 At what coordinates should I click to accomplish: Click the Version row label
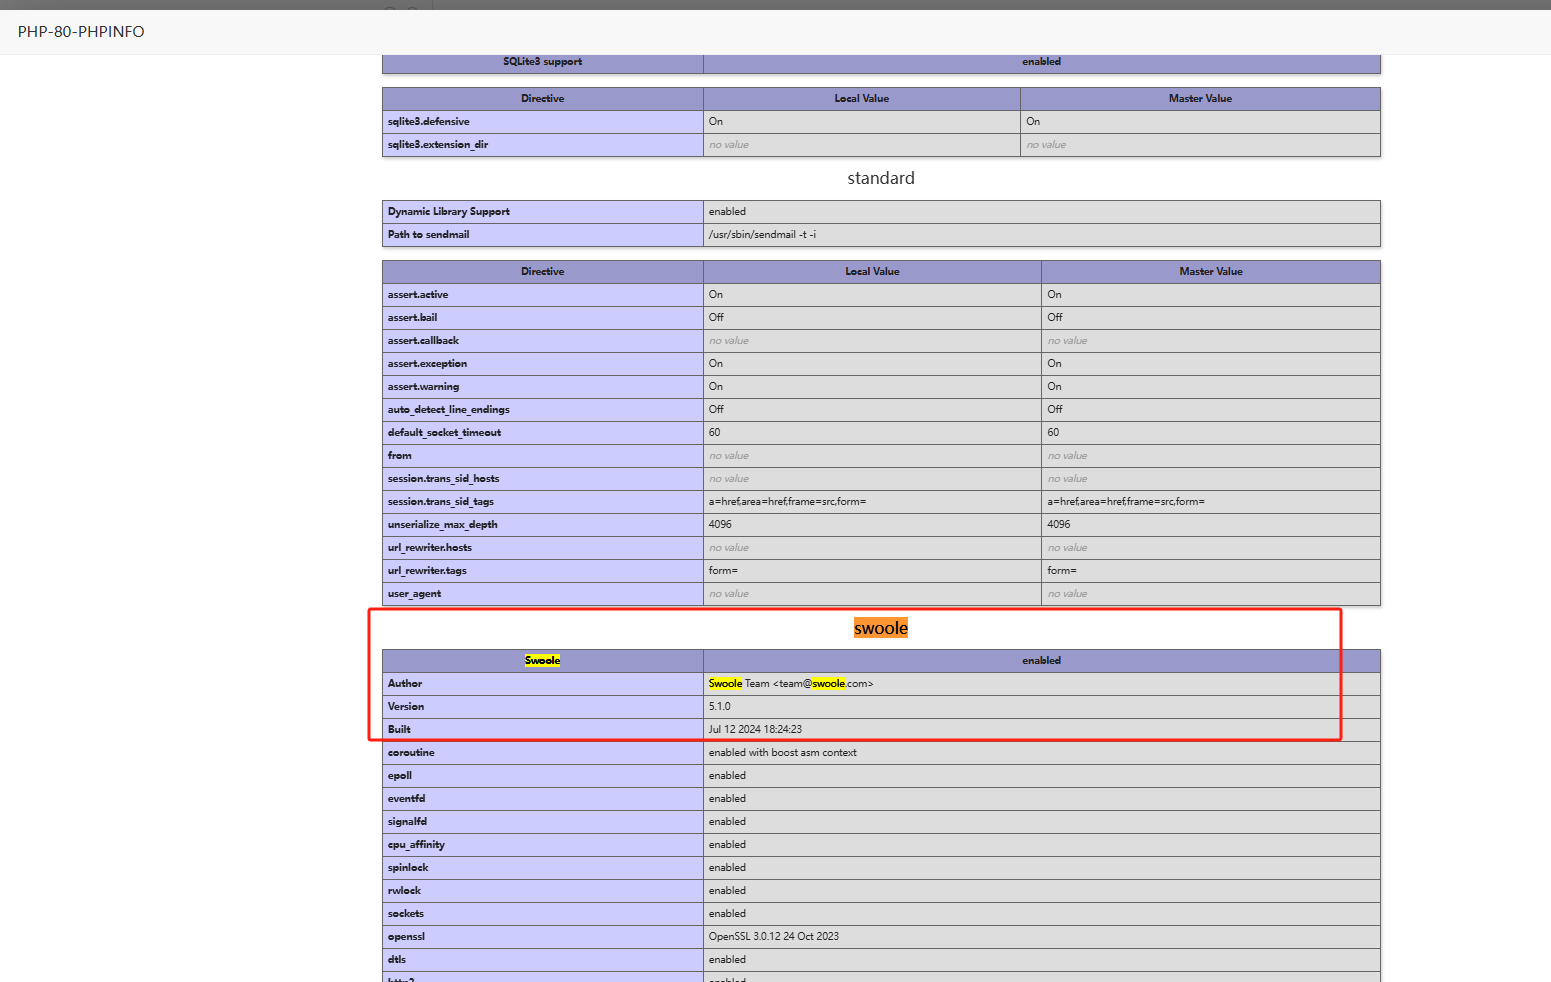[x=406, y=707]
